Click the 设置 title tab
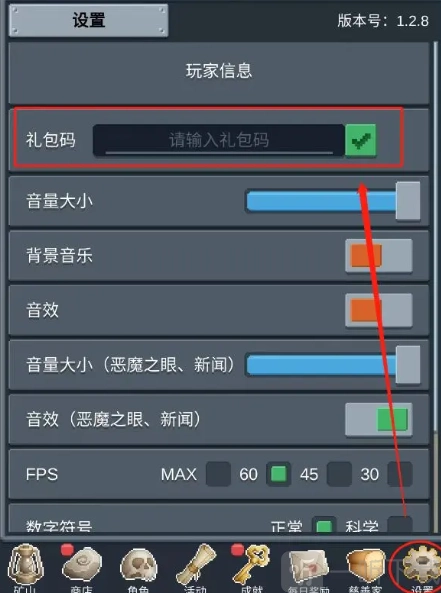The image size is (441, 593). (x=89, y=20)
